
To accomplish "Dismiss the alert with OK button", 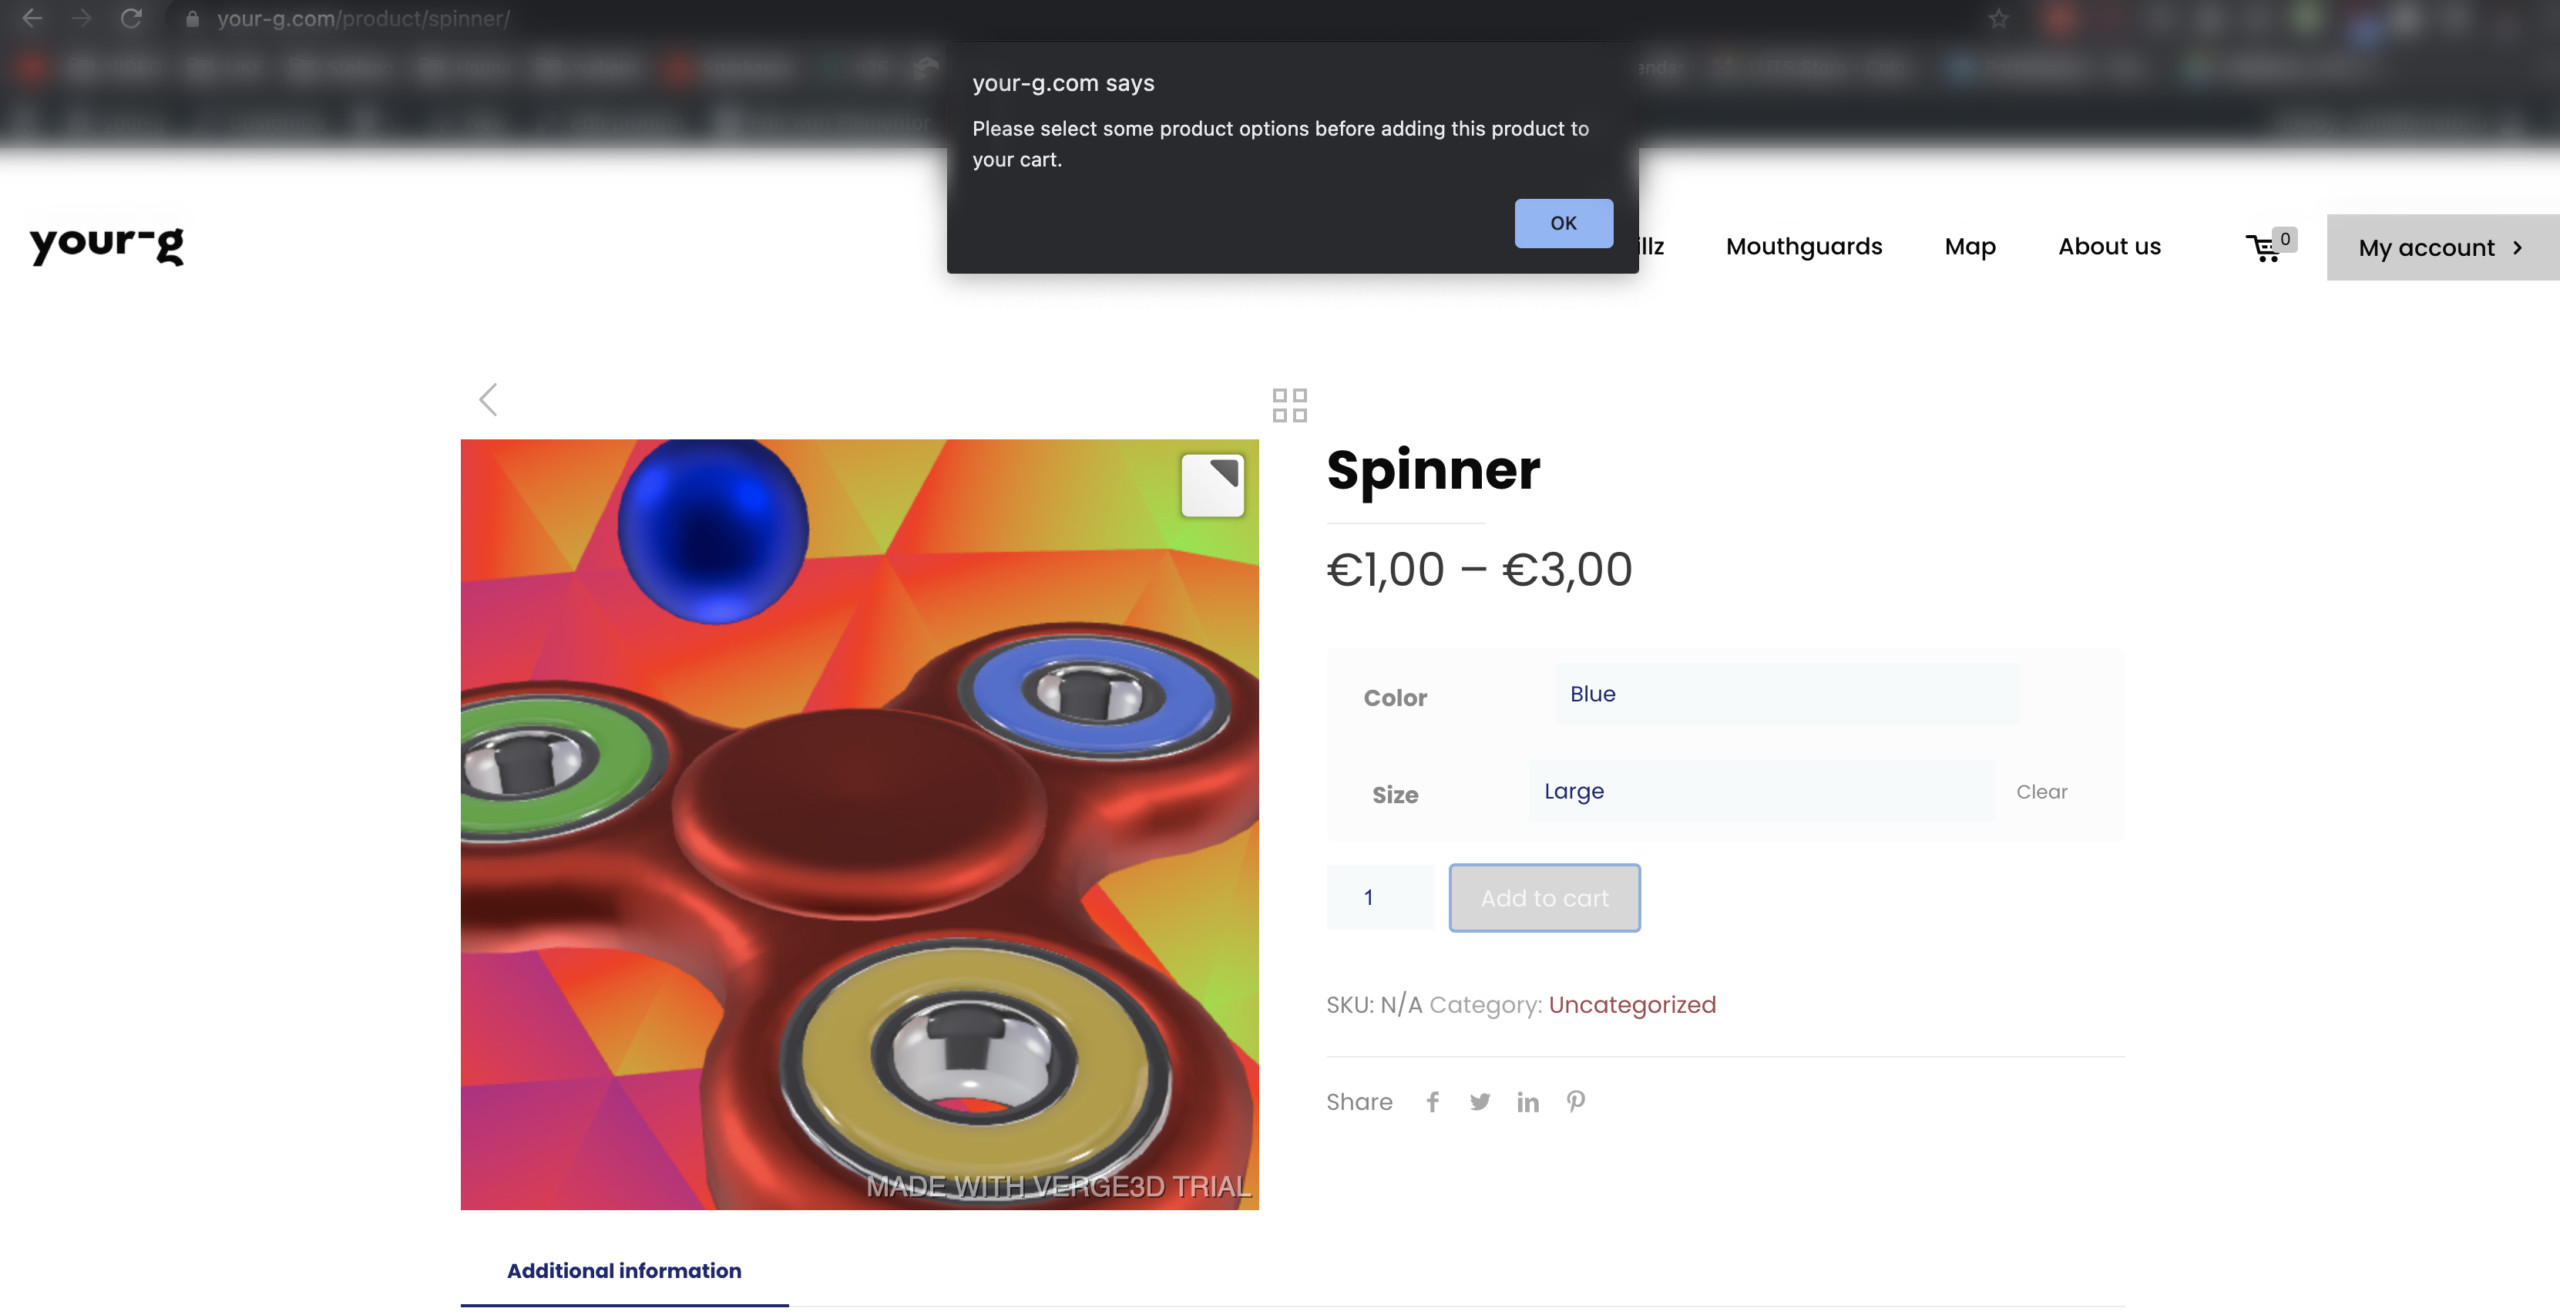I will [1563, 223].
